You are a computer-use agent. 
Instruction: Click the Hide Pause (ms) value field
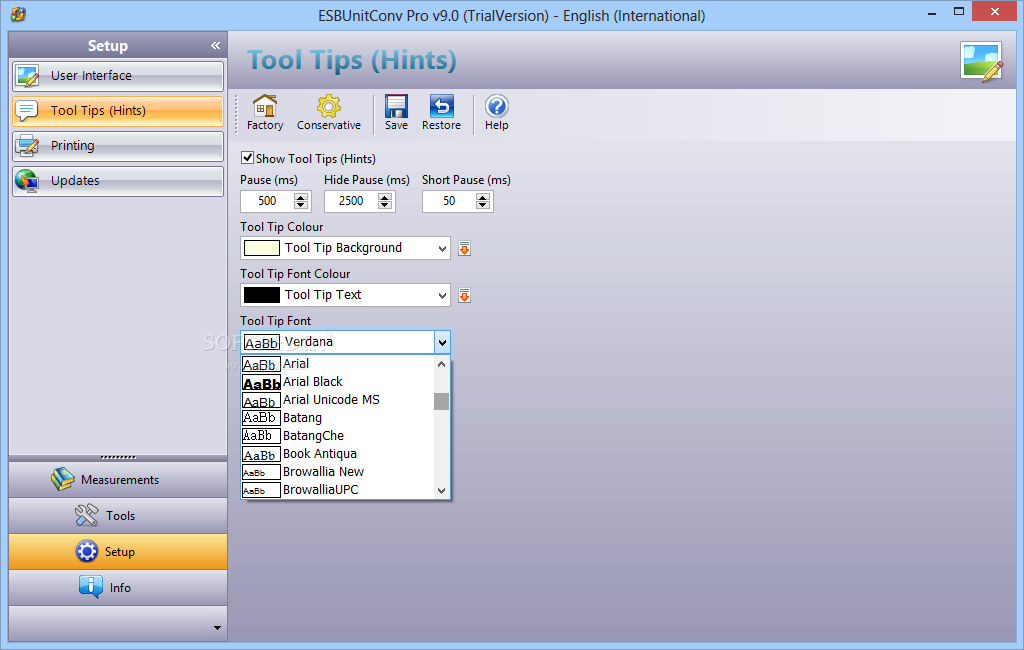coord(351,201)
